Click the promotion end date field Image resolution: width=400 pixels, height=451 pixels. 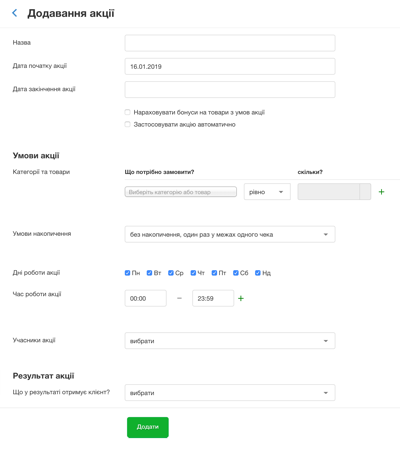[230, 89]
